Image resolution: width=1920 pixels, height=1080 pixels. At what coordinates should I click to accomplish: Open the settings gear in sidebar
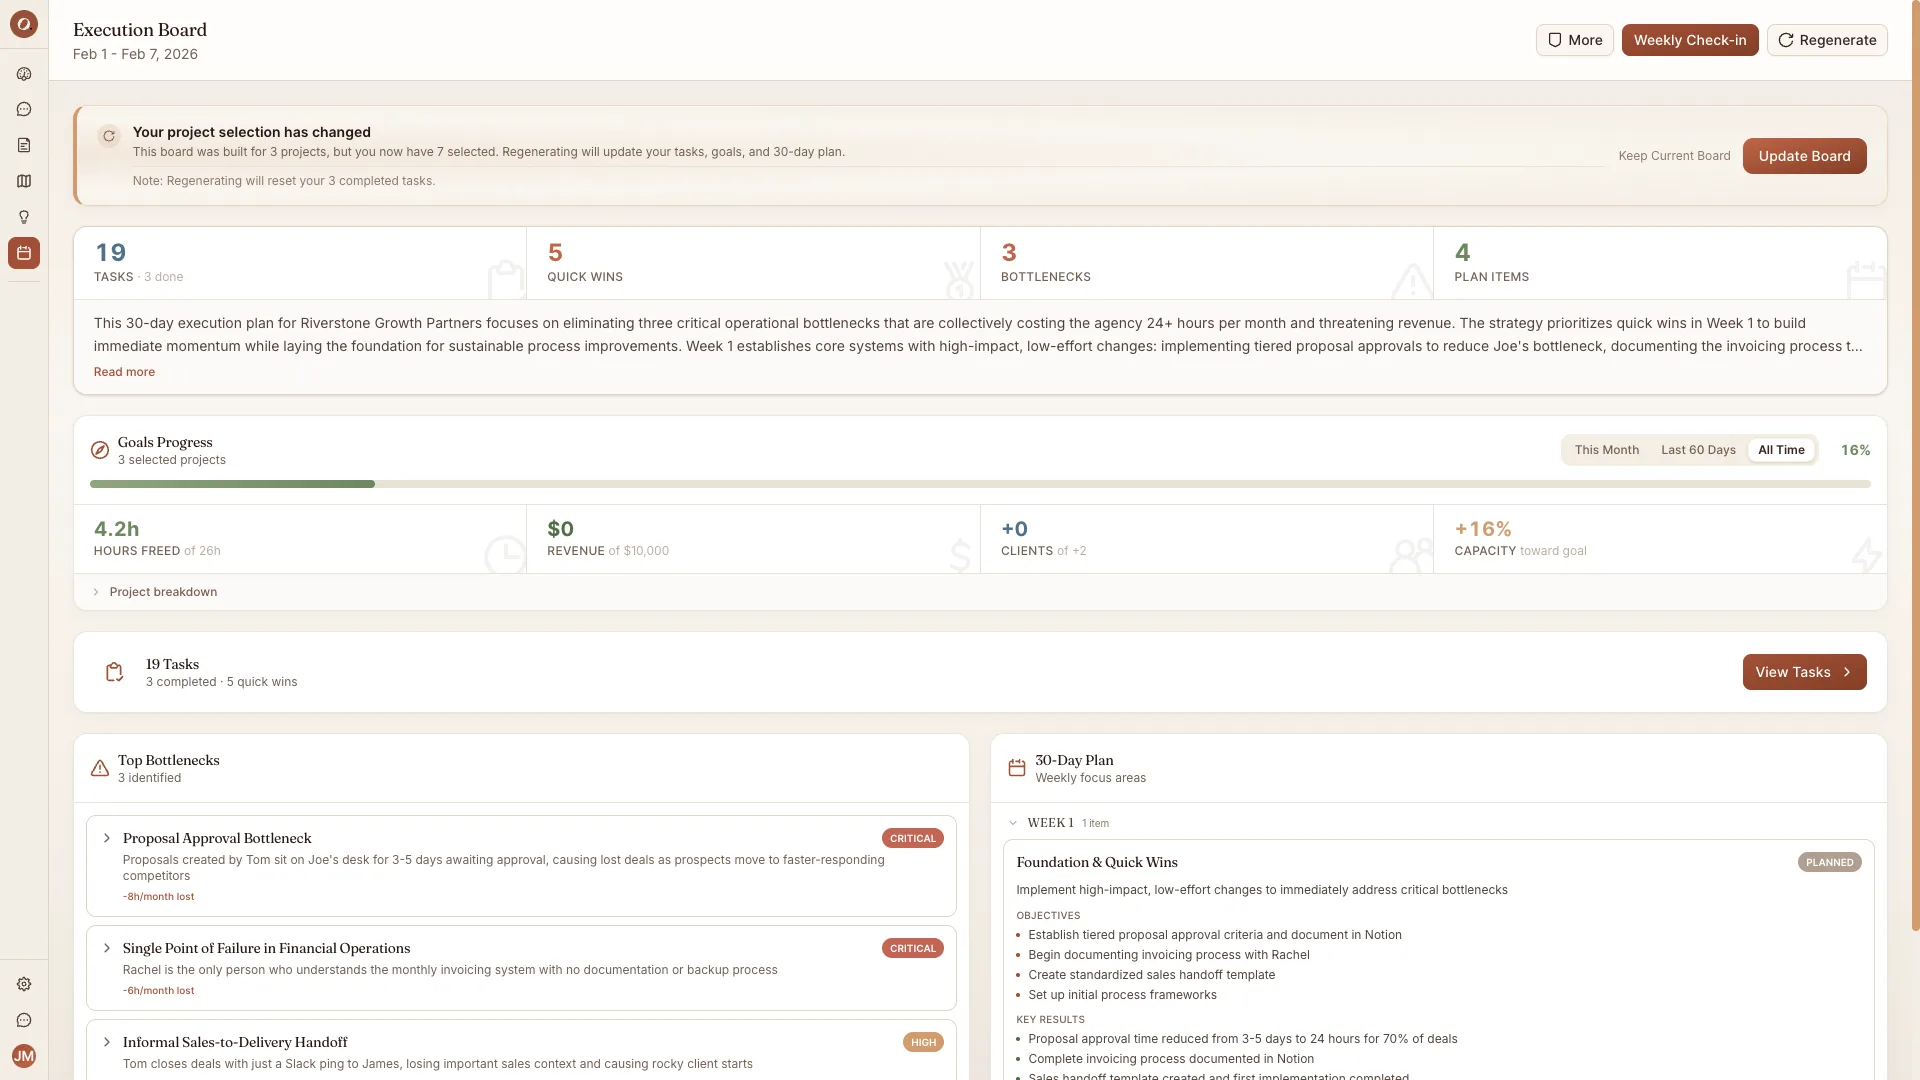tap(24, 984)
